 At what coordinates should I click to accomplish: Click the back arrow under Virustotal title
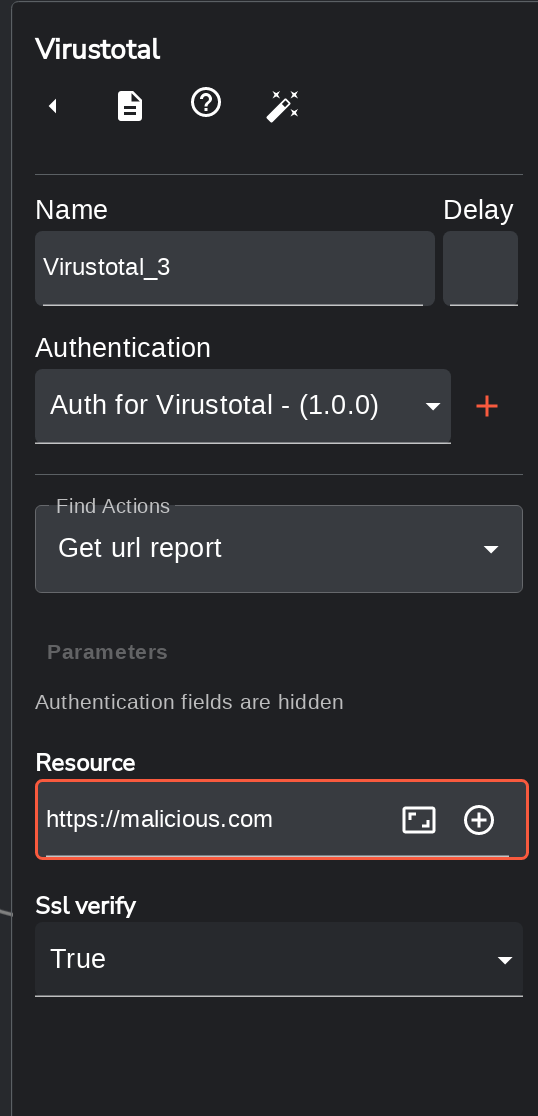pos(53,106)
